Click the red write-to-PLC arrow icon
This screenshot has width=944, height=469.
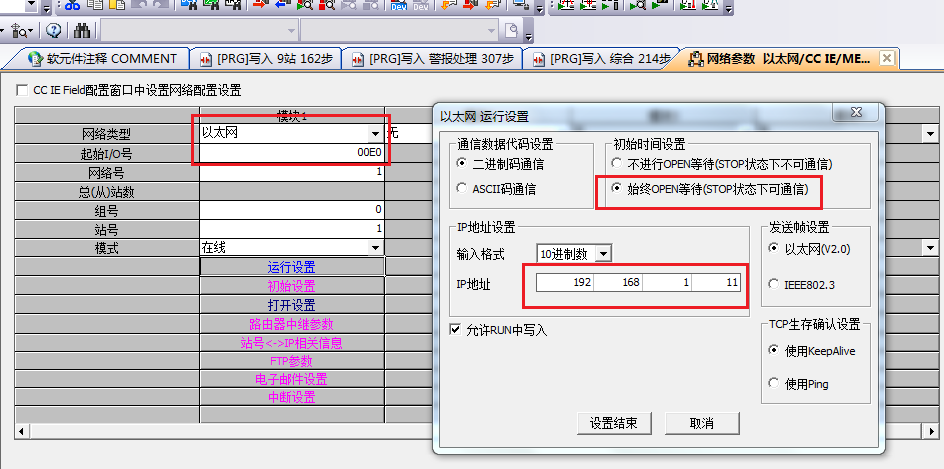point(259,6)
